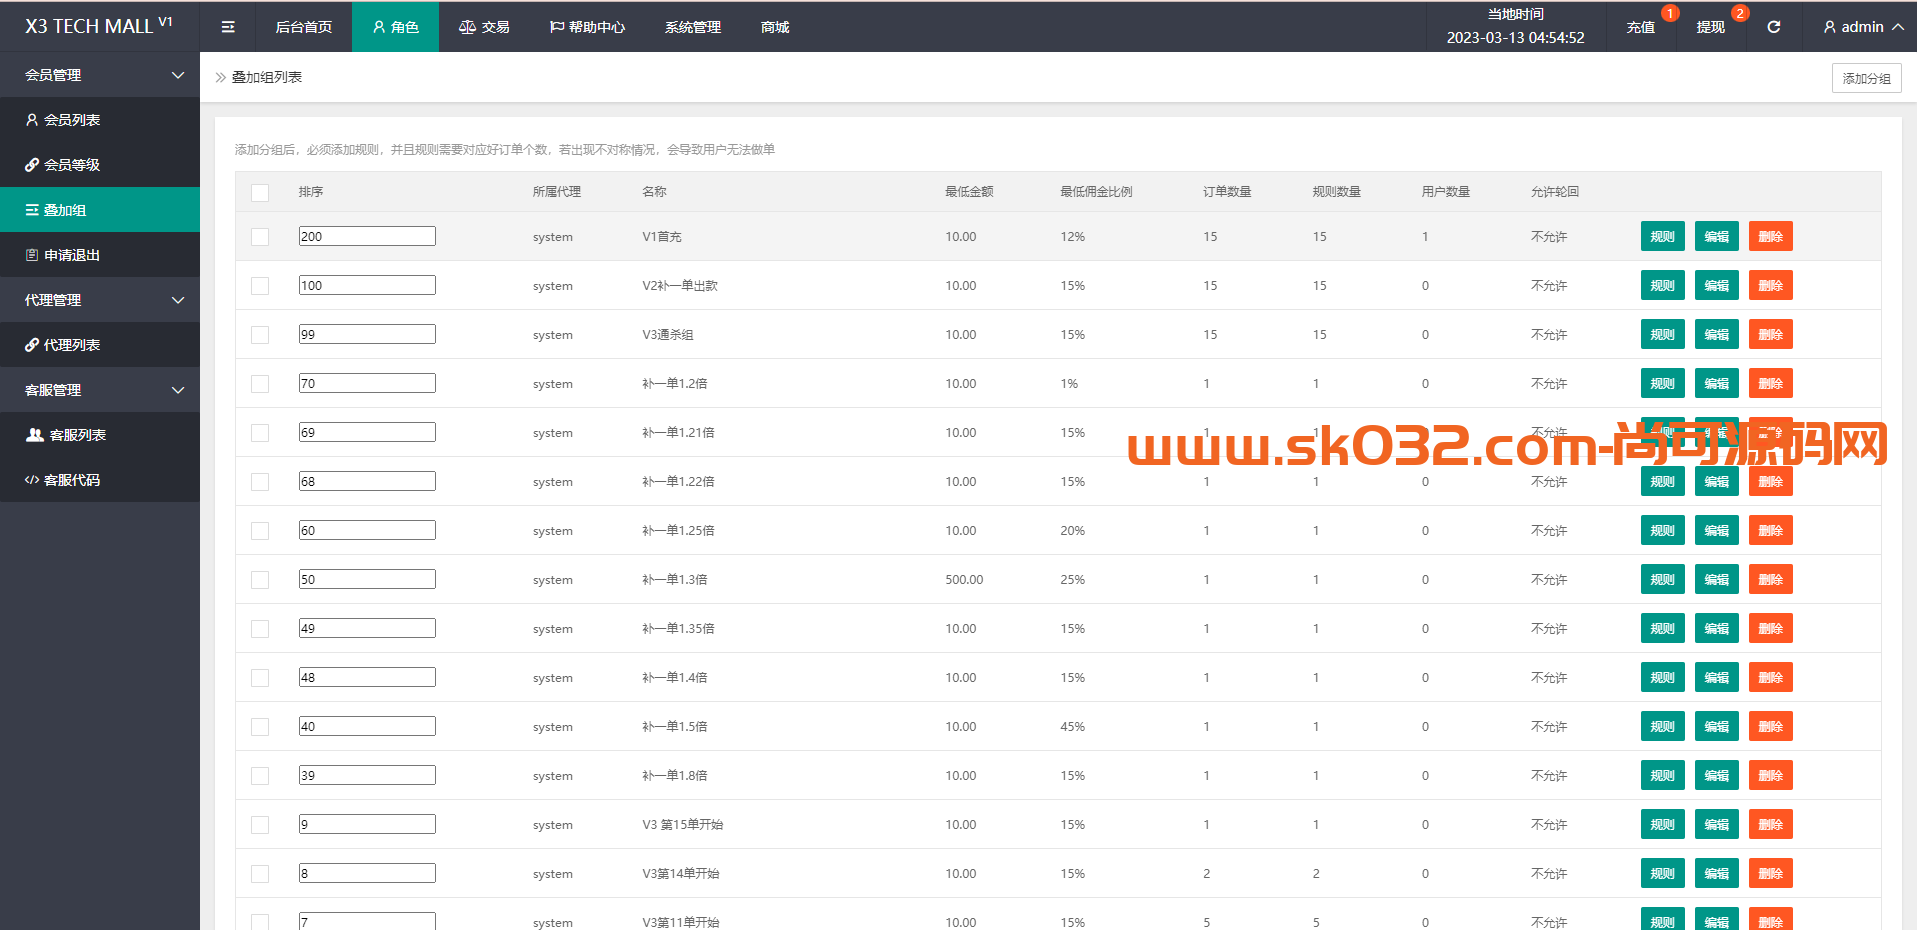Open the 提现 withdrawal notifications

[x=1710, y=27]
